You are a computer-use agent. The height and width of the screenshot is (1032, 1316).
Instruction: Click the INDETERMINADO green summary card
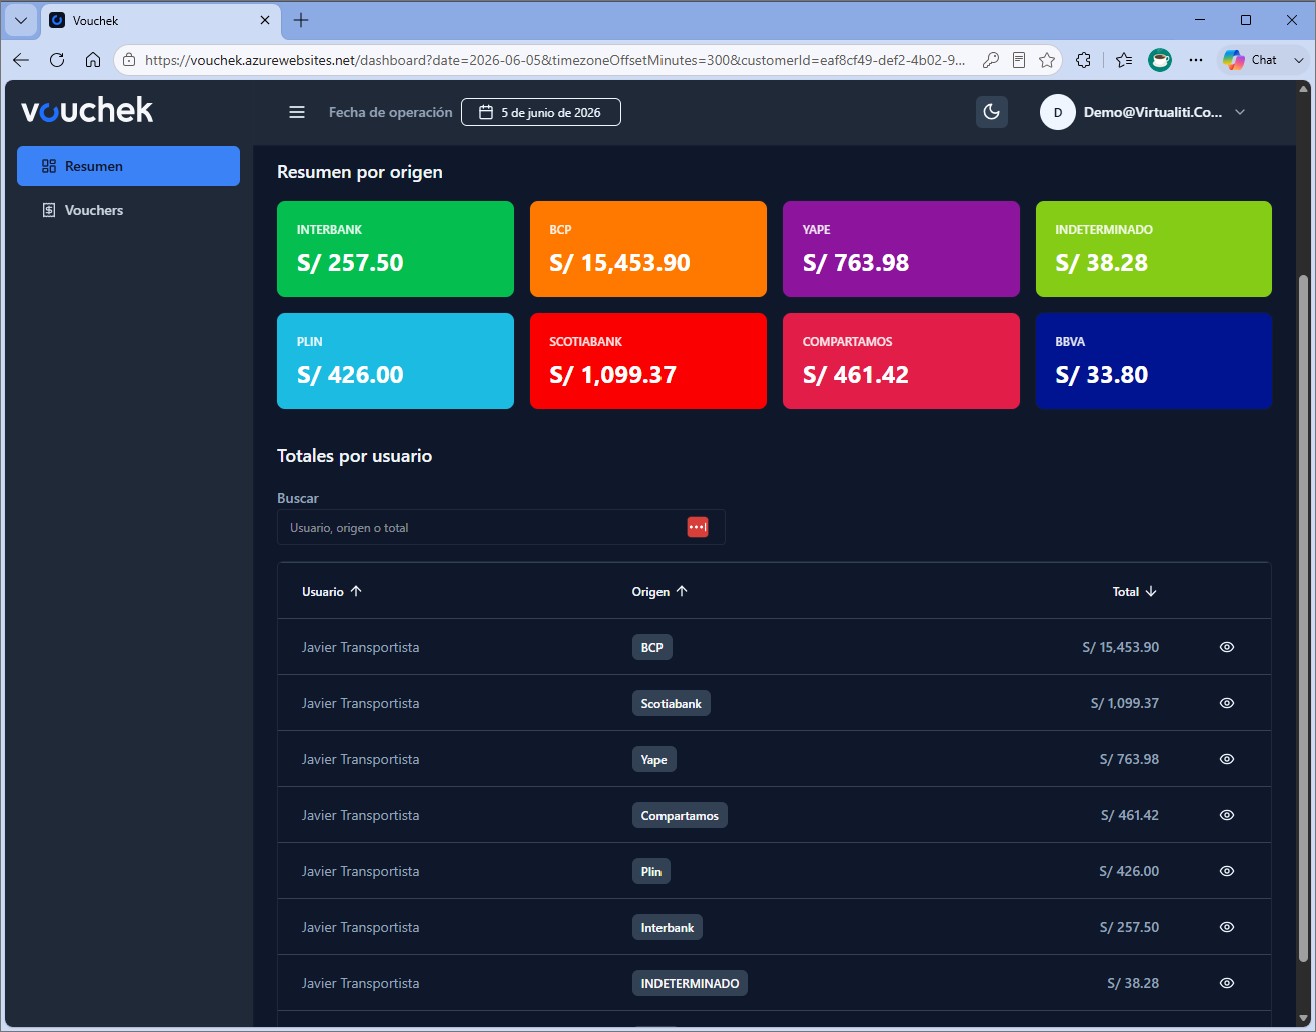click(1154, 249)
